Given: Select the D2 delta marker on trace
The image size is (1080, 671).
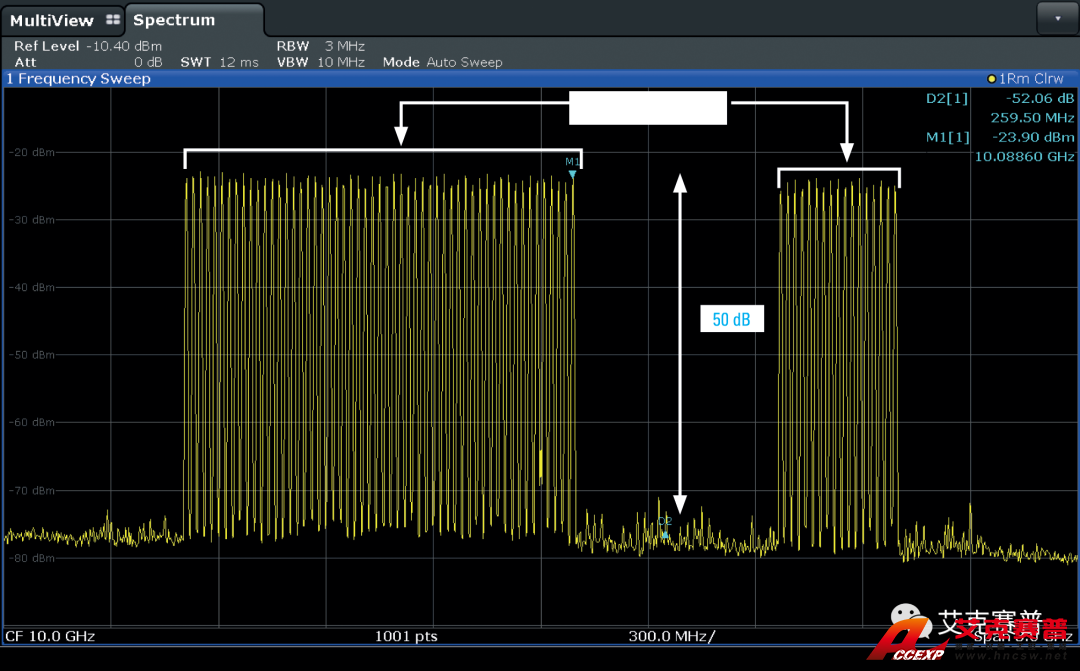Looking at the screenshot, I should point(664,533).
